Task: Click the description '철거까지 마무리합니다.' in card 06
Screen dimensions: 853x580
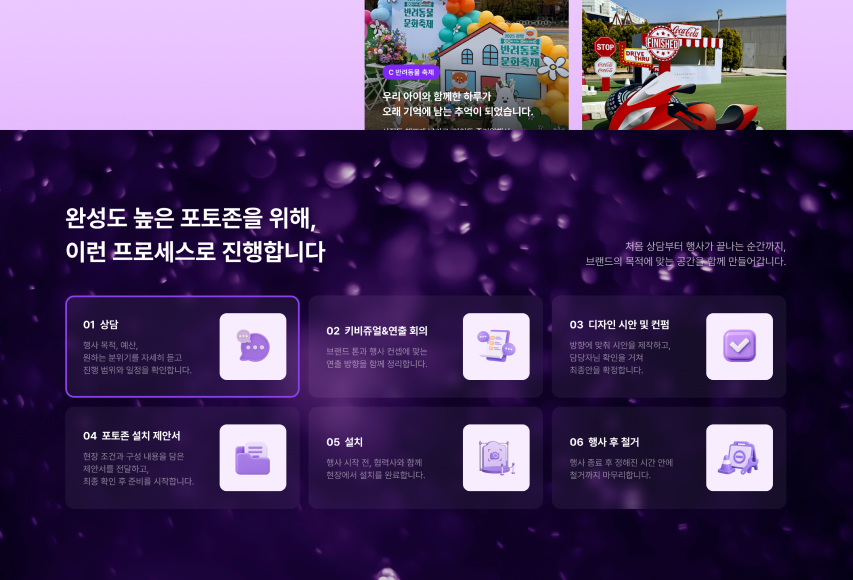Action: coord(610,475)
